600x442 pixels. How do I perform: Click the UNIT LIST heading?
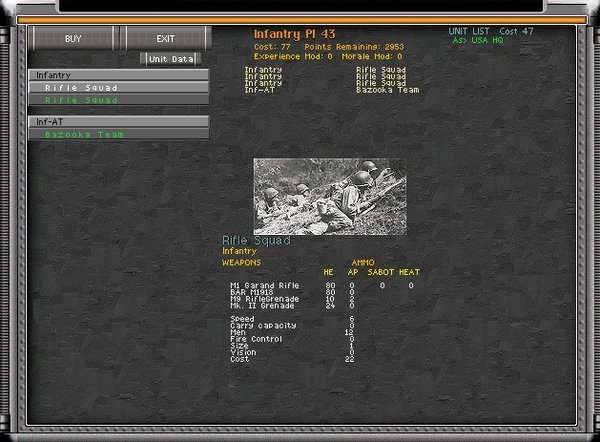coord(471,31)
